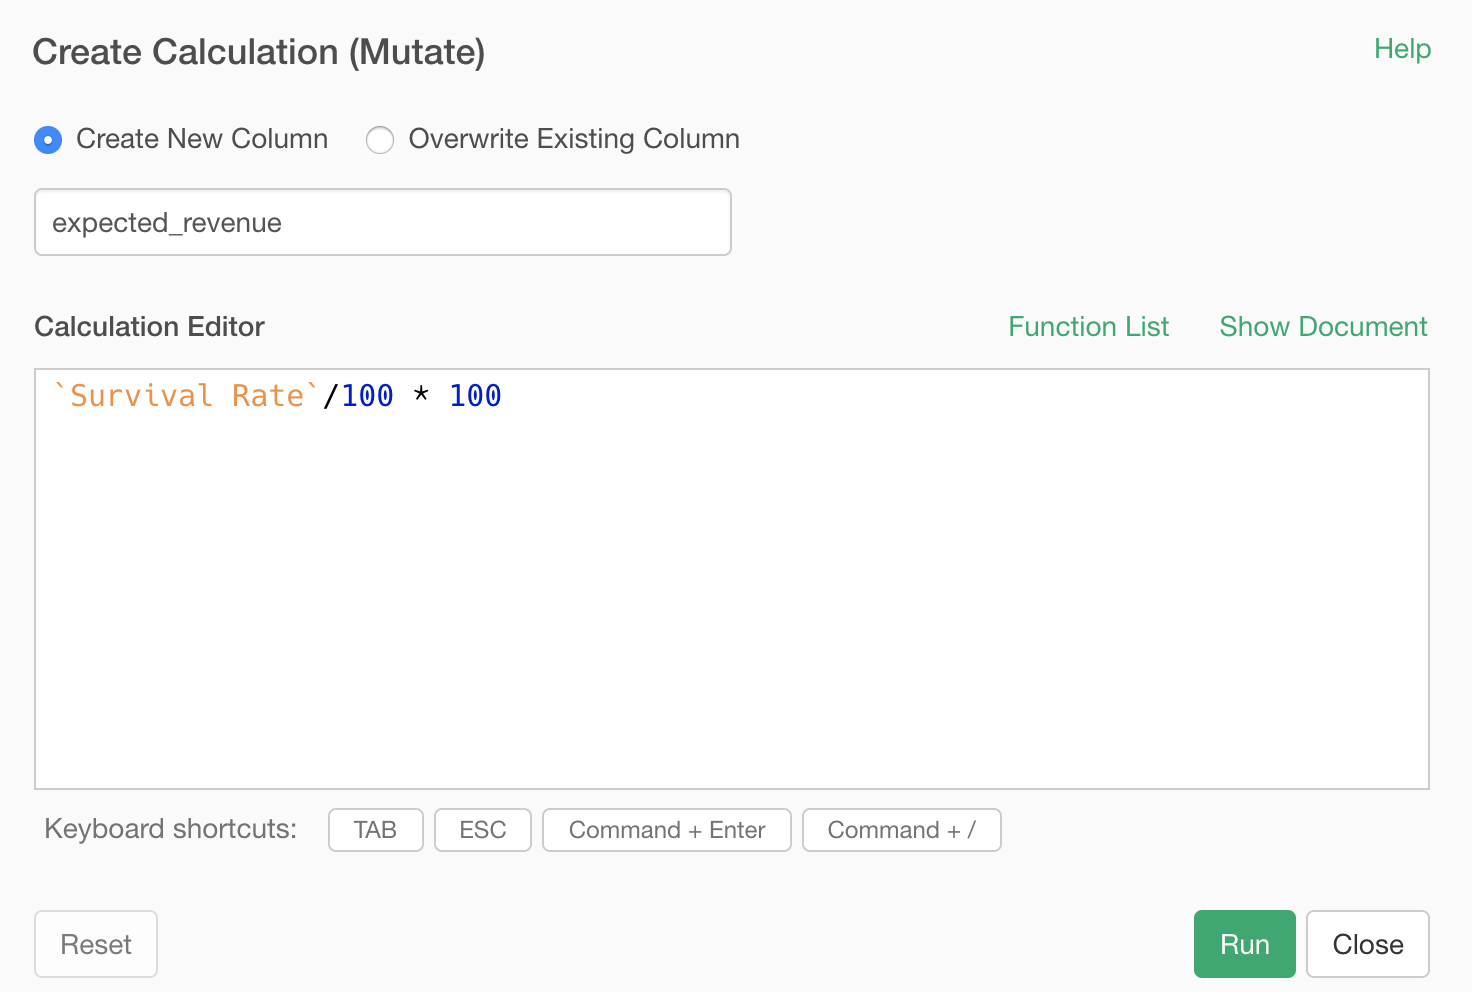Viewport: 1472px width, 992px height.
Task: Click the `Survival Rate` column token in editor
Action: [186, 396]
